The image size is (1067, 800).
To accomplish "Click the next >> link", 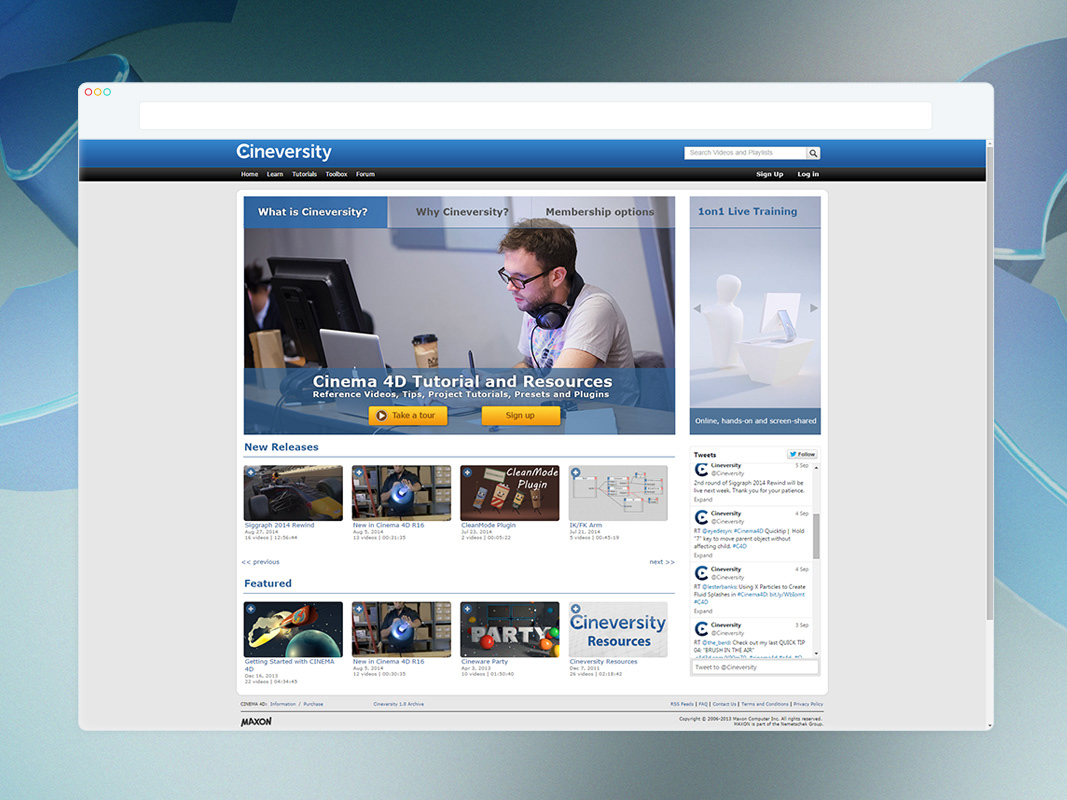I will (x=661, y=562).
